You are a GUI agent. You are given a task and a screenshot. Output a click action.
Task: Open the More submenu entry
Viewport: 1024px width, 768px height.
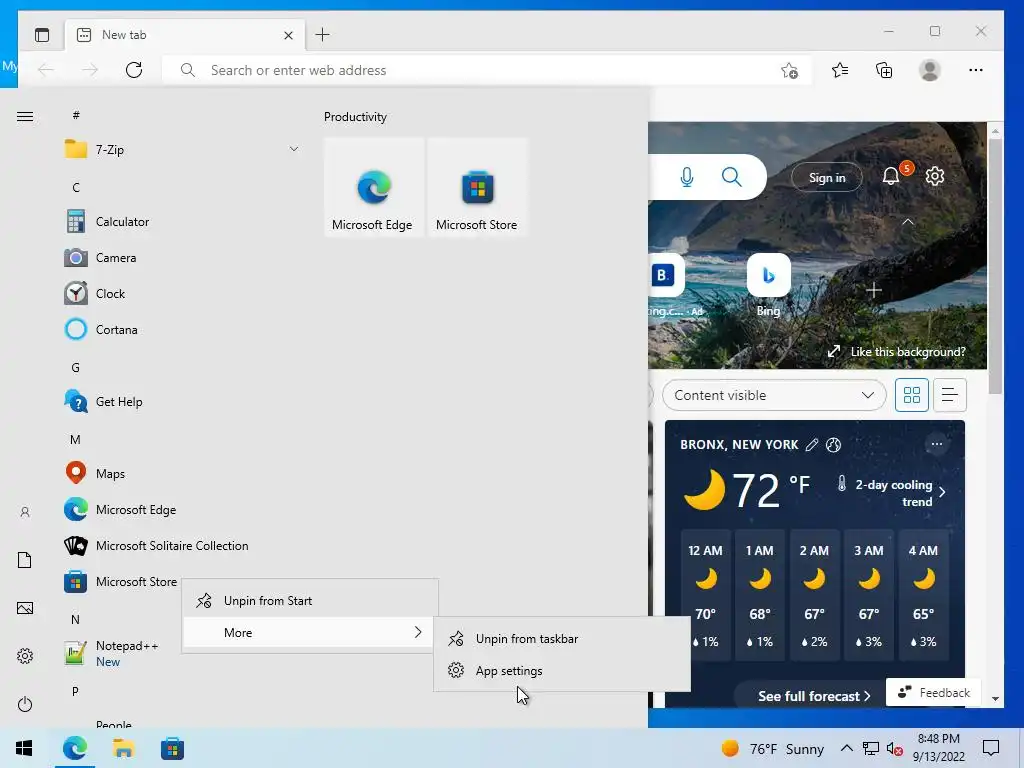pos(310,632)
